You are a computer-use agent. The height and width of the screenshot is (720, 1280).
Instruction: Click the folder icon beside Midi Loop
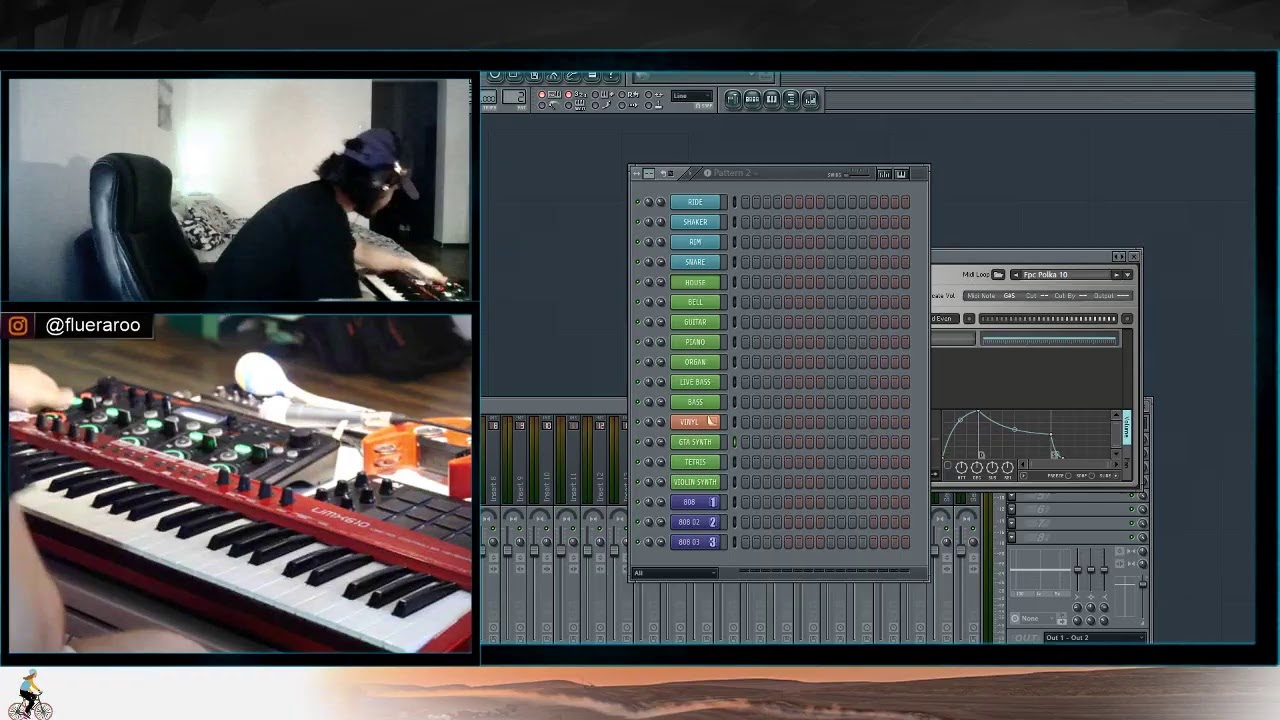coord(998,275)
